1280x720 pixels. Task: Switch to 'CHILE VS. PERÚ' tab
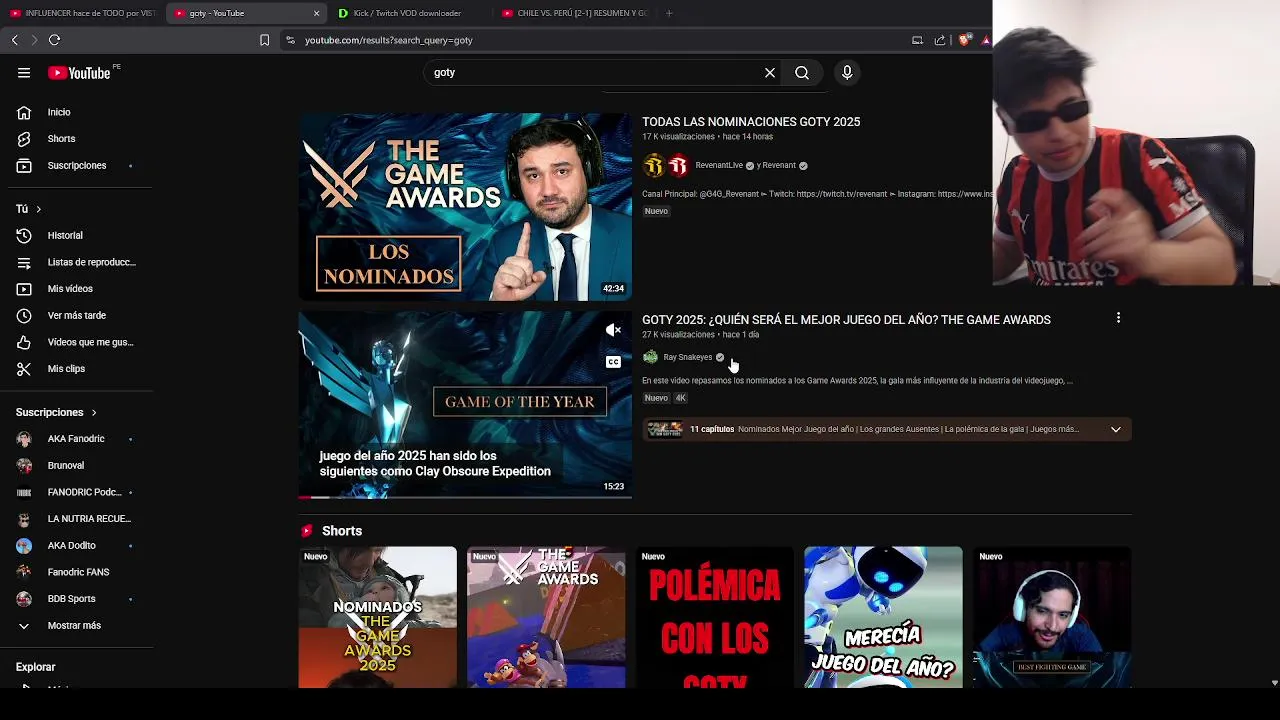(x=575, y=13)
